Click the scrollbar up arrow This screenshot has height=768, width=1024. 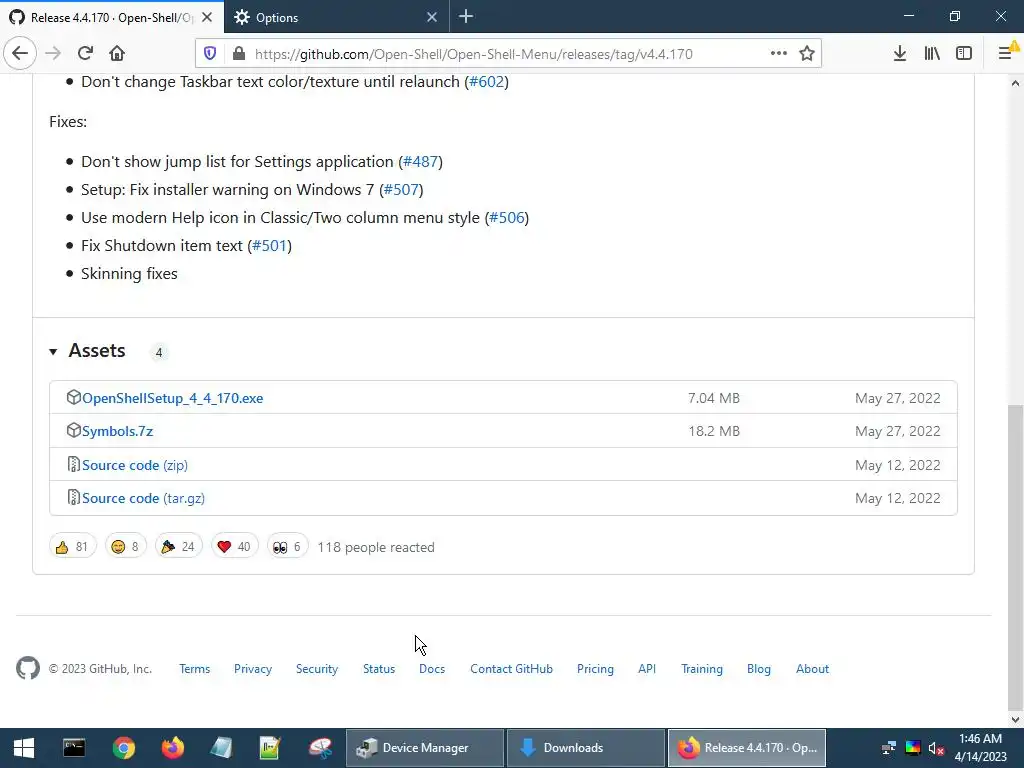tap(1016, 83)
